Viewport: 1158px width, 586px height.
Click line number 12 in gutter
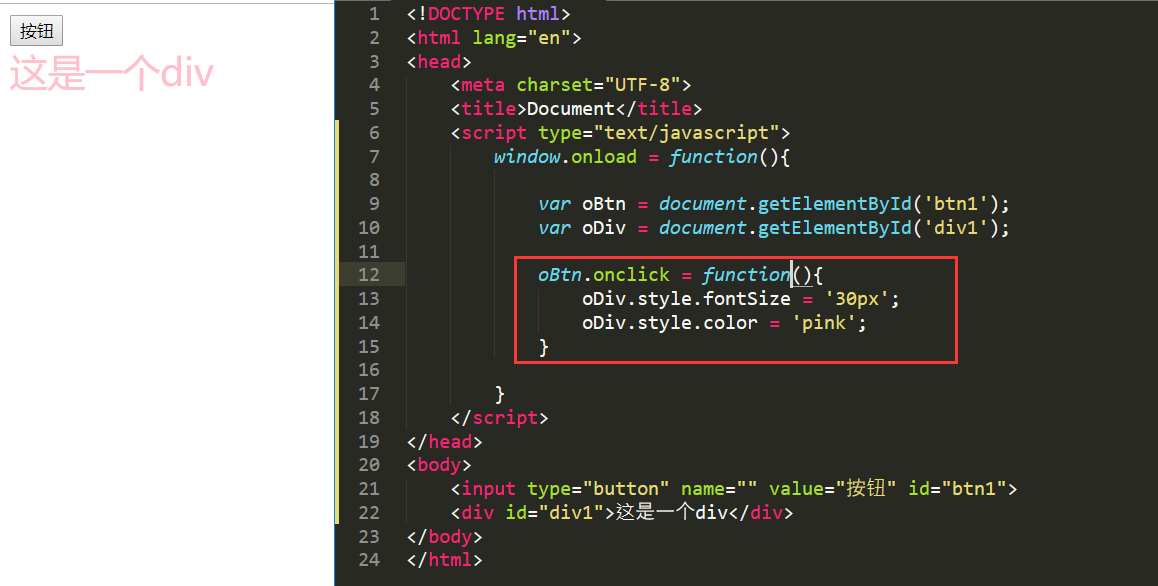(x=369, y=275)
